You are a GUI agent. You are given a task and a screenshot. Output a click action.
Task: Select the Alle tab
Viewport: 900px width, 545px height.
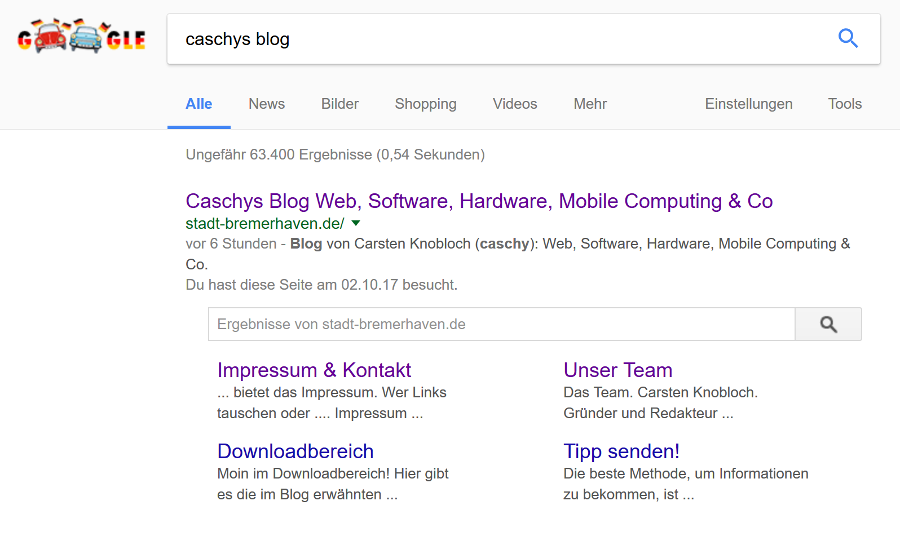pos(199,104)
